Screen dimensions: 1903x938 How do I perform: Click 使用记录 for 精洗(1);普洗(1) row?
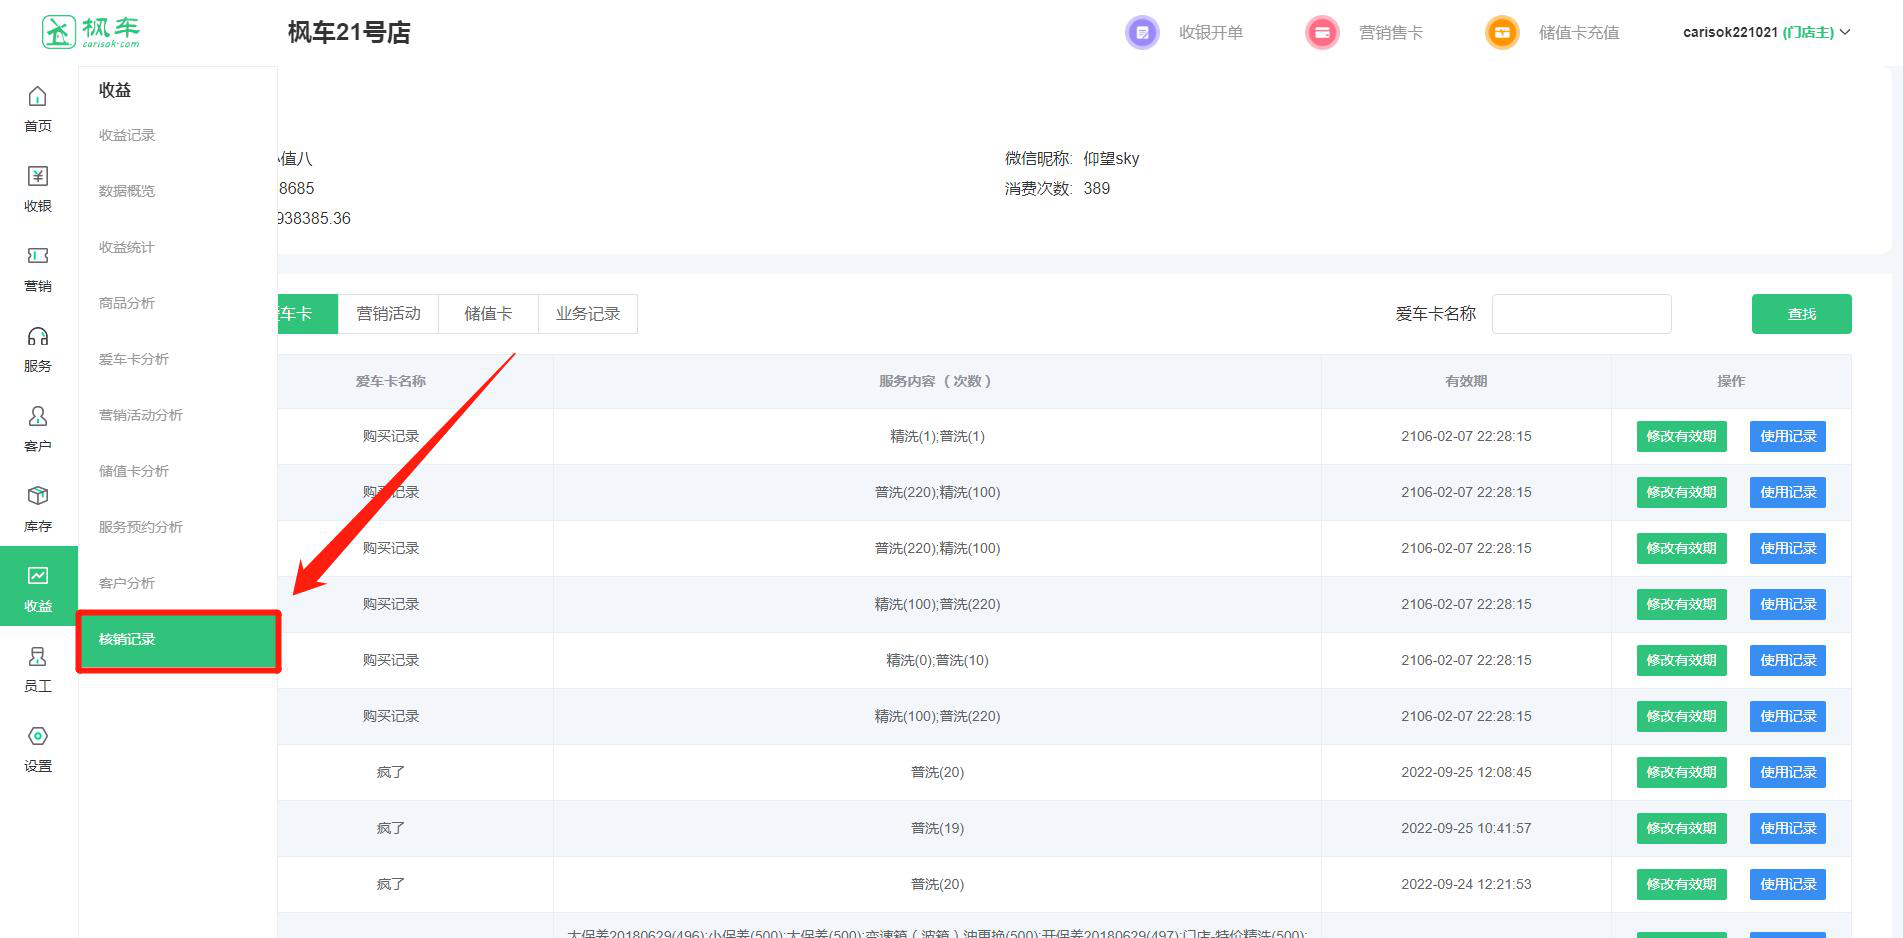point(1788,436)
